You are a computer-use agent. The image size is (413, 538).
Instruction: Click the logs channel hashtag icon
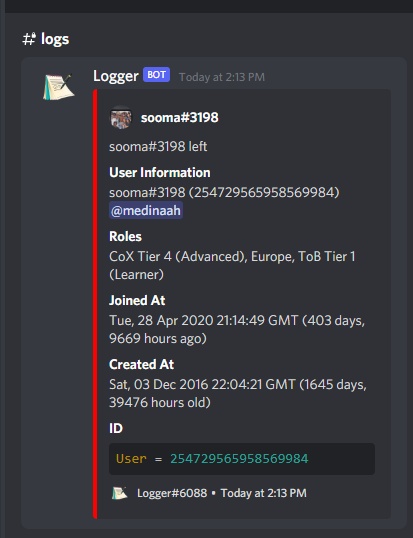[29, 39]
